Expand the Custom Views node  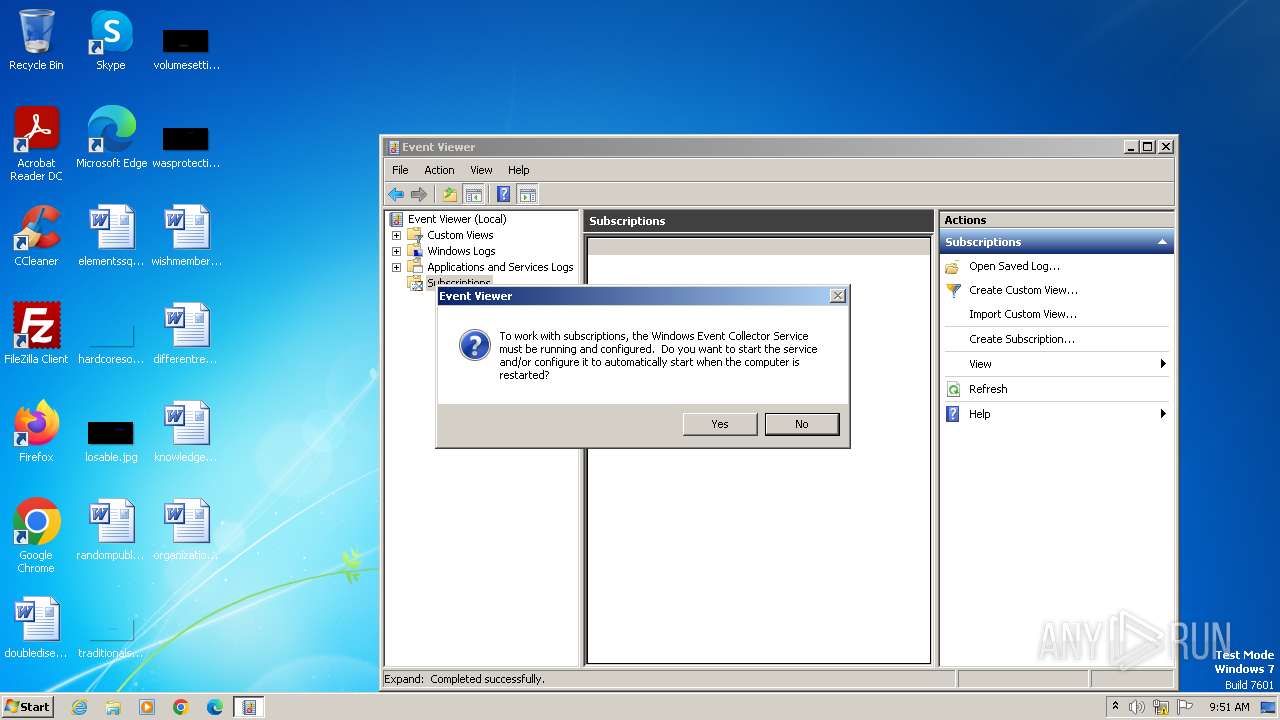coord(396,235)
